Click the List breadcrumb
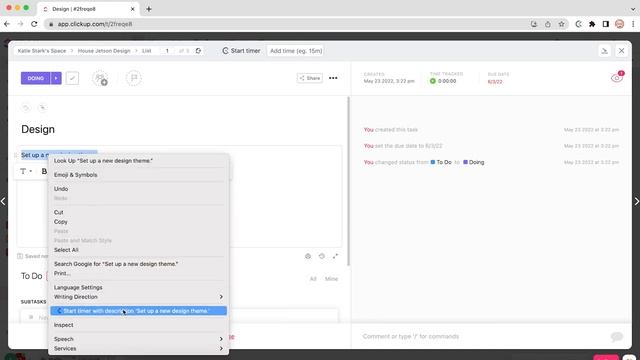The image size is (640, 360). click(x=147, y=51)
